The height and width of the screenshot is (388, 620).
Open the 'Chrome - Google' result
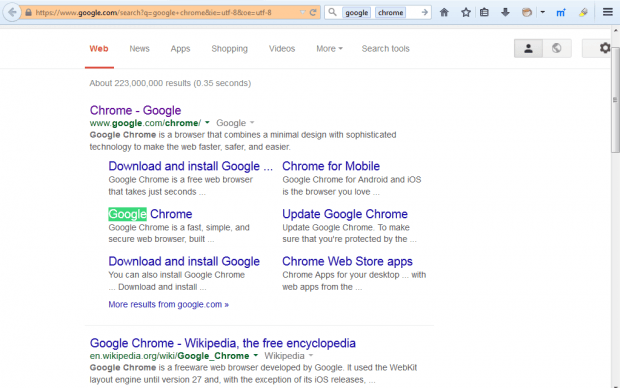[135, 110]
